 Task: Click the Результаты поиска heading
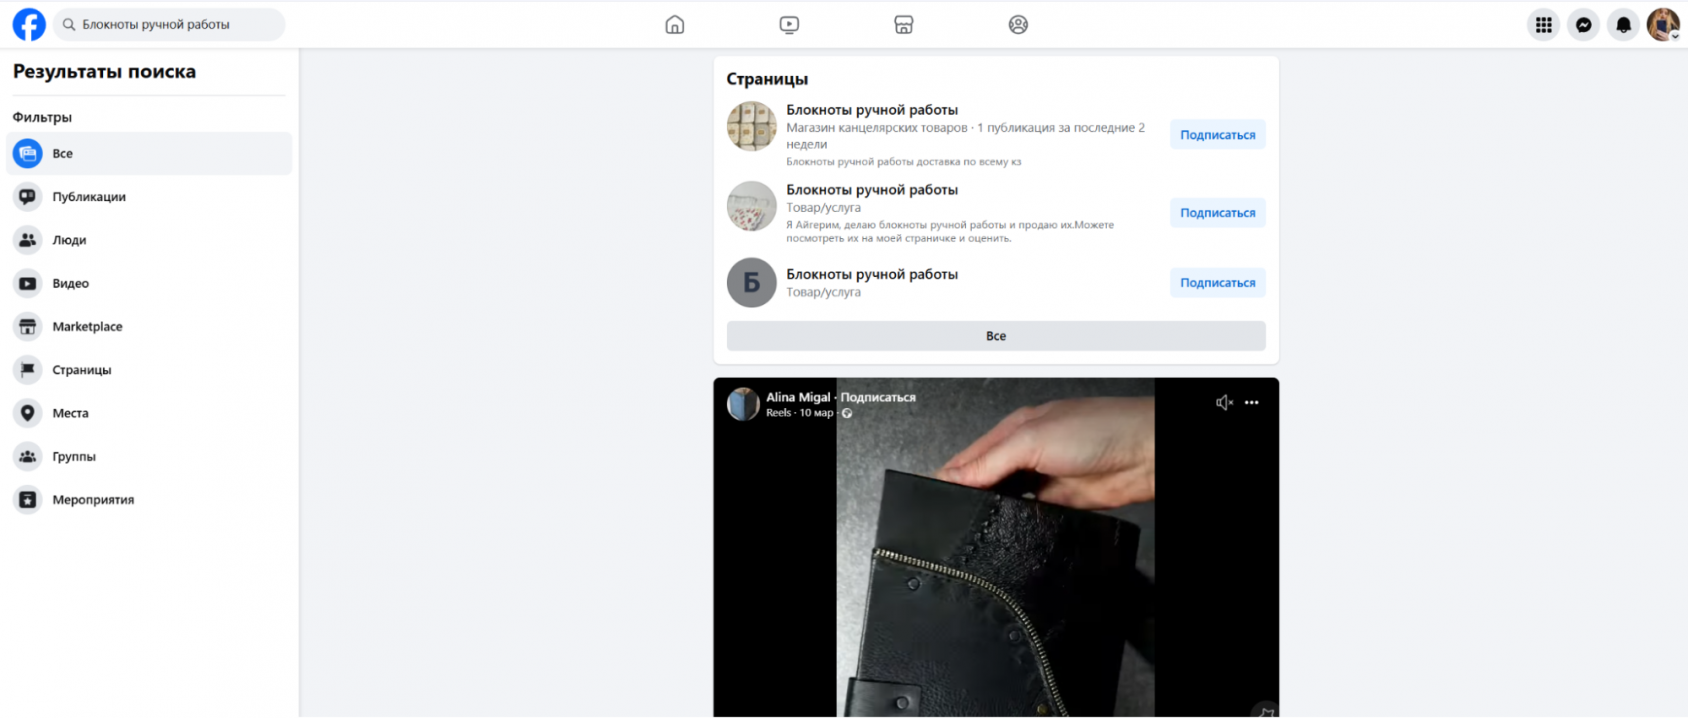pyautogui.click(x=104, y=72)
